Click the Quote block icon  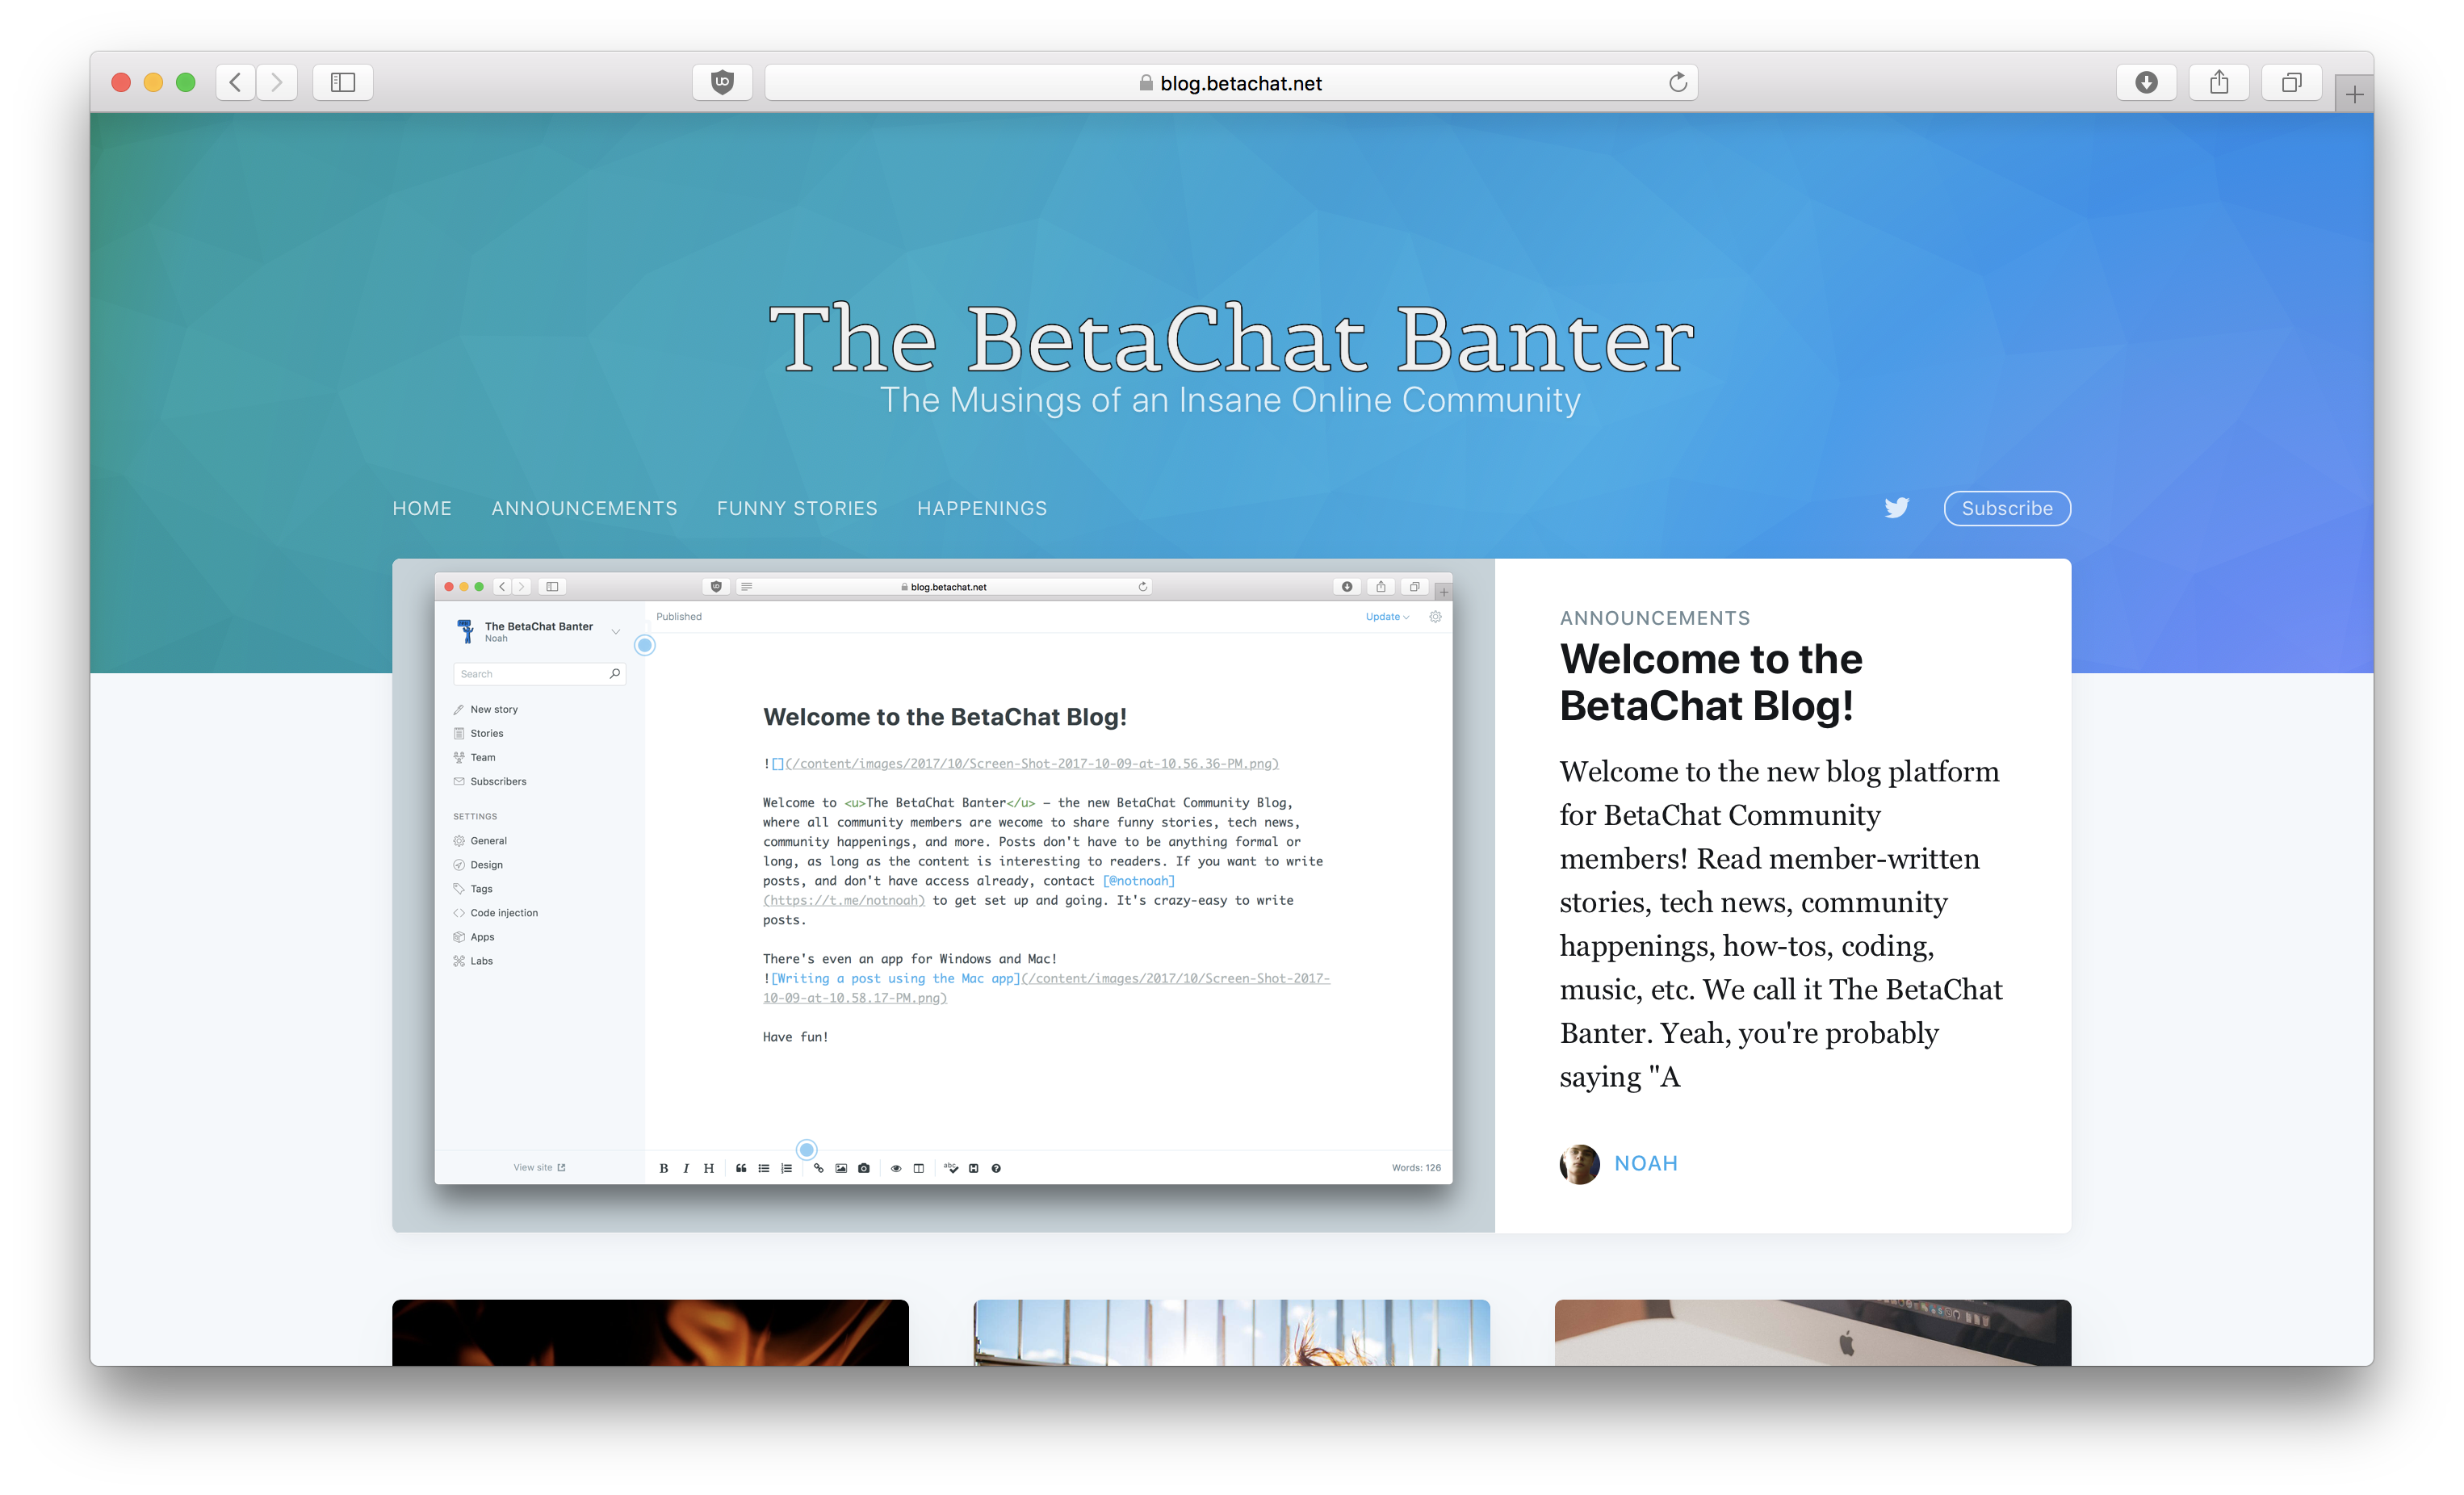pos(740,1168)
